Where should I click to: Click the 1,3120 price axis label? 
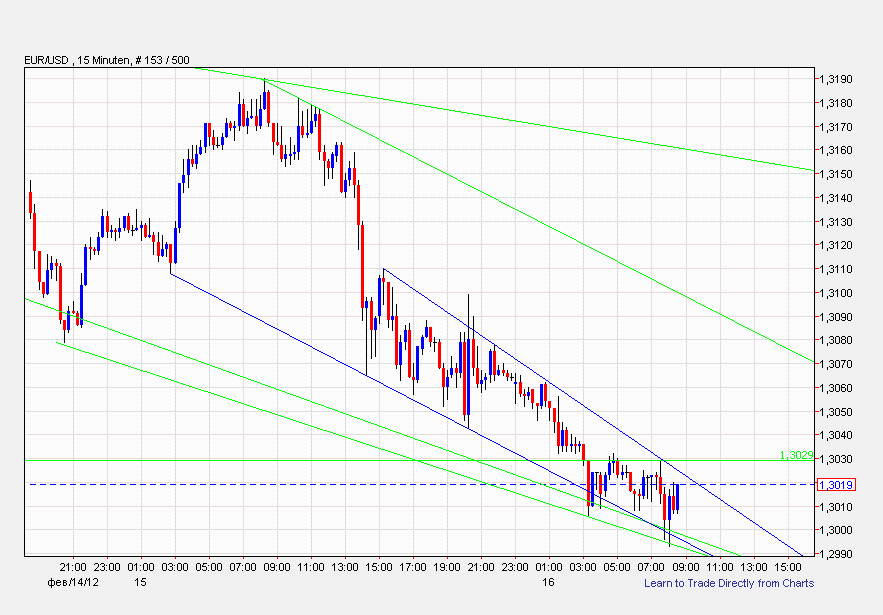tap(836, 246)
